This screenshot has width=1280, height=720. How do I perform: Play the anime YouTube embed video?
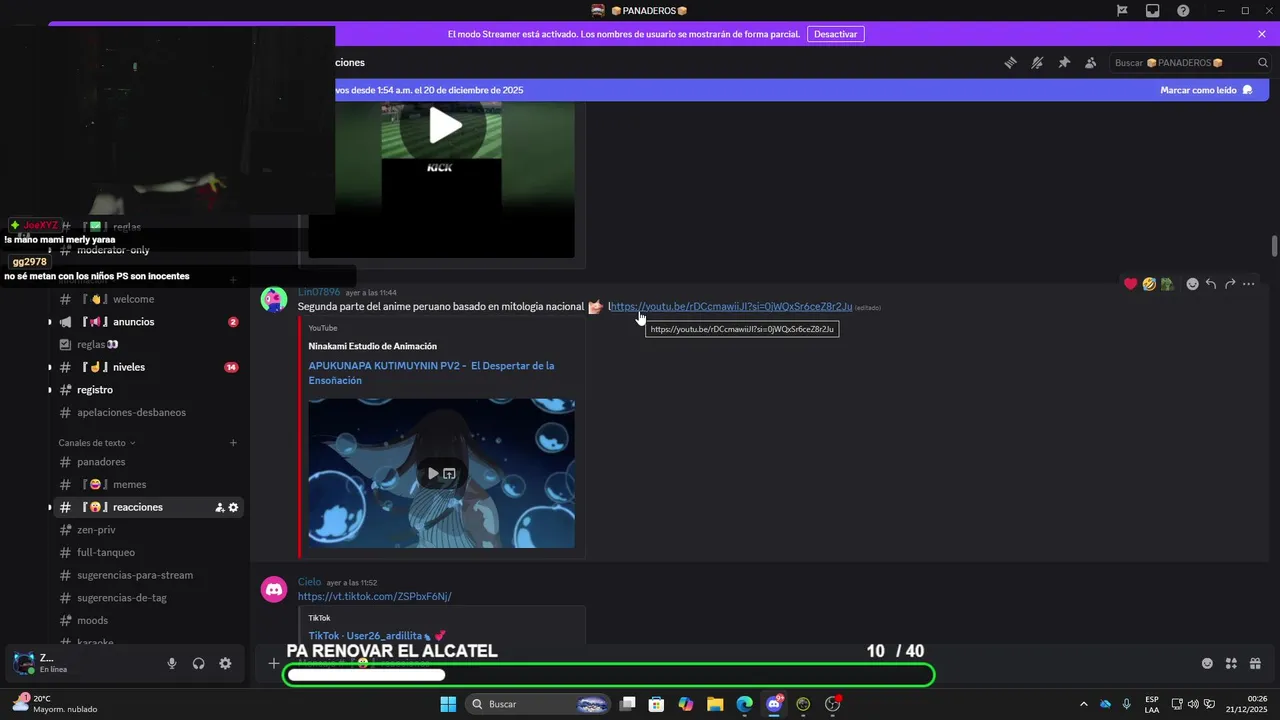pos(432,473)
